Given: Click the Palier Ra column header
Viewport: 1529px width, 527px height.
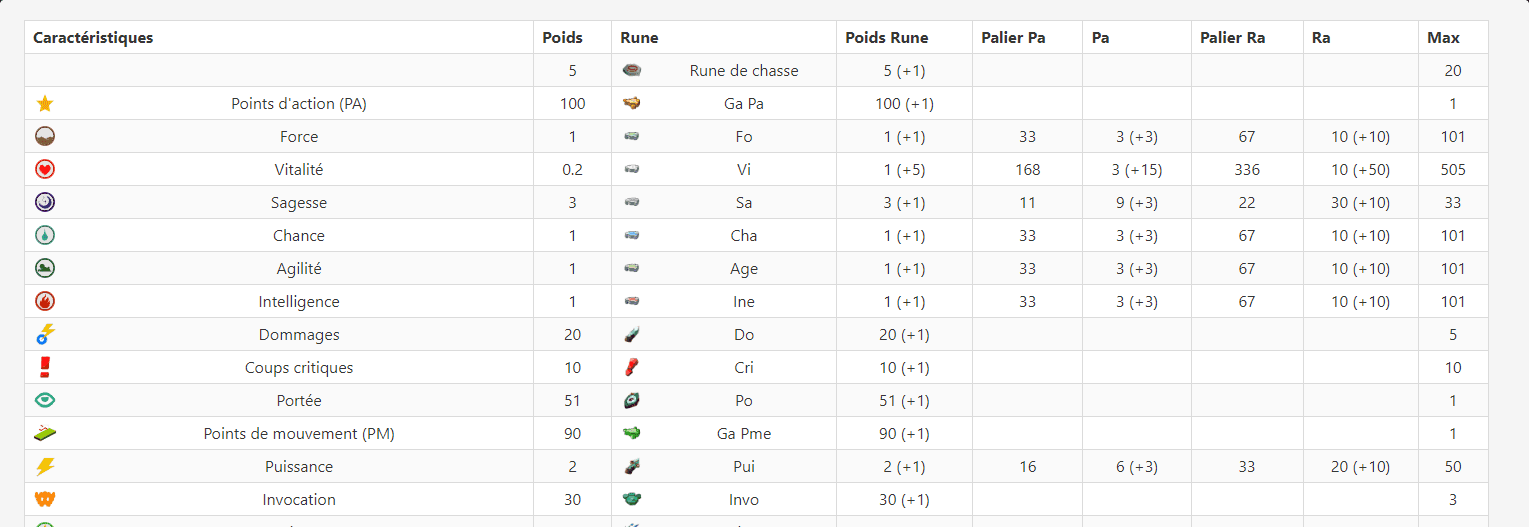Looking at the screenshot, I should 1233,38.
